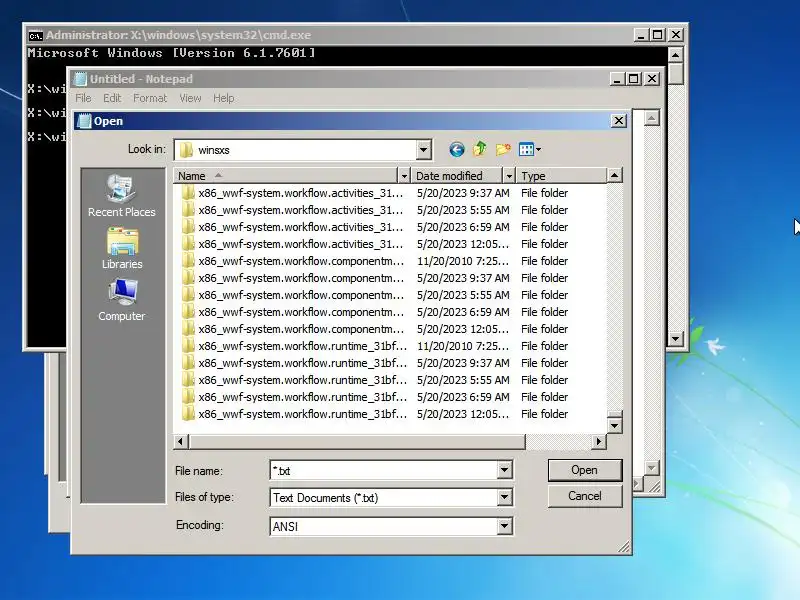Viewport: 800px width, 600px height.
Task: Sort by the Name column header
Action: point(285,176)
